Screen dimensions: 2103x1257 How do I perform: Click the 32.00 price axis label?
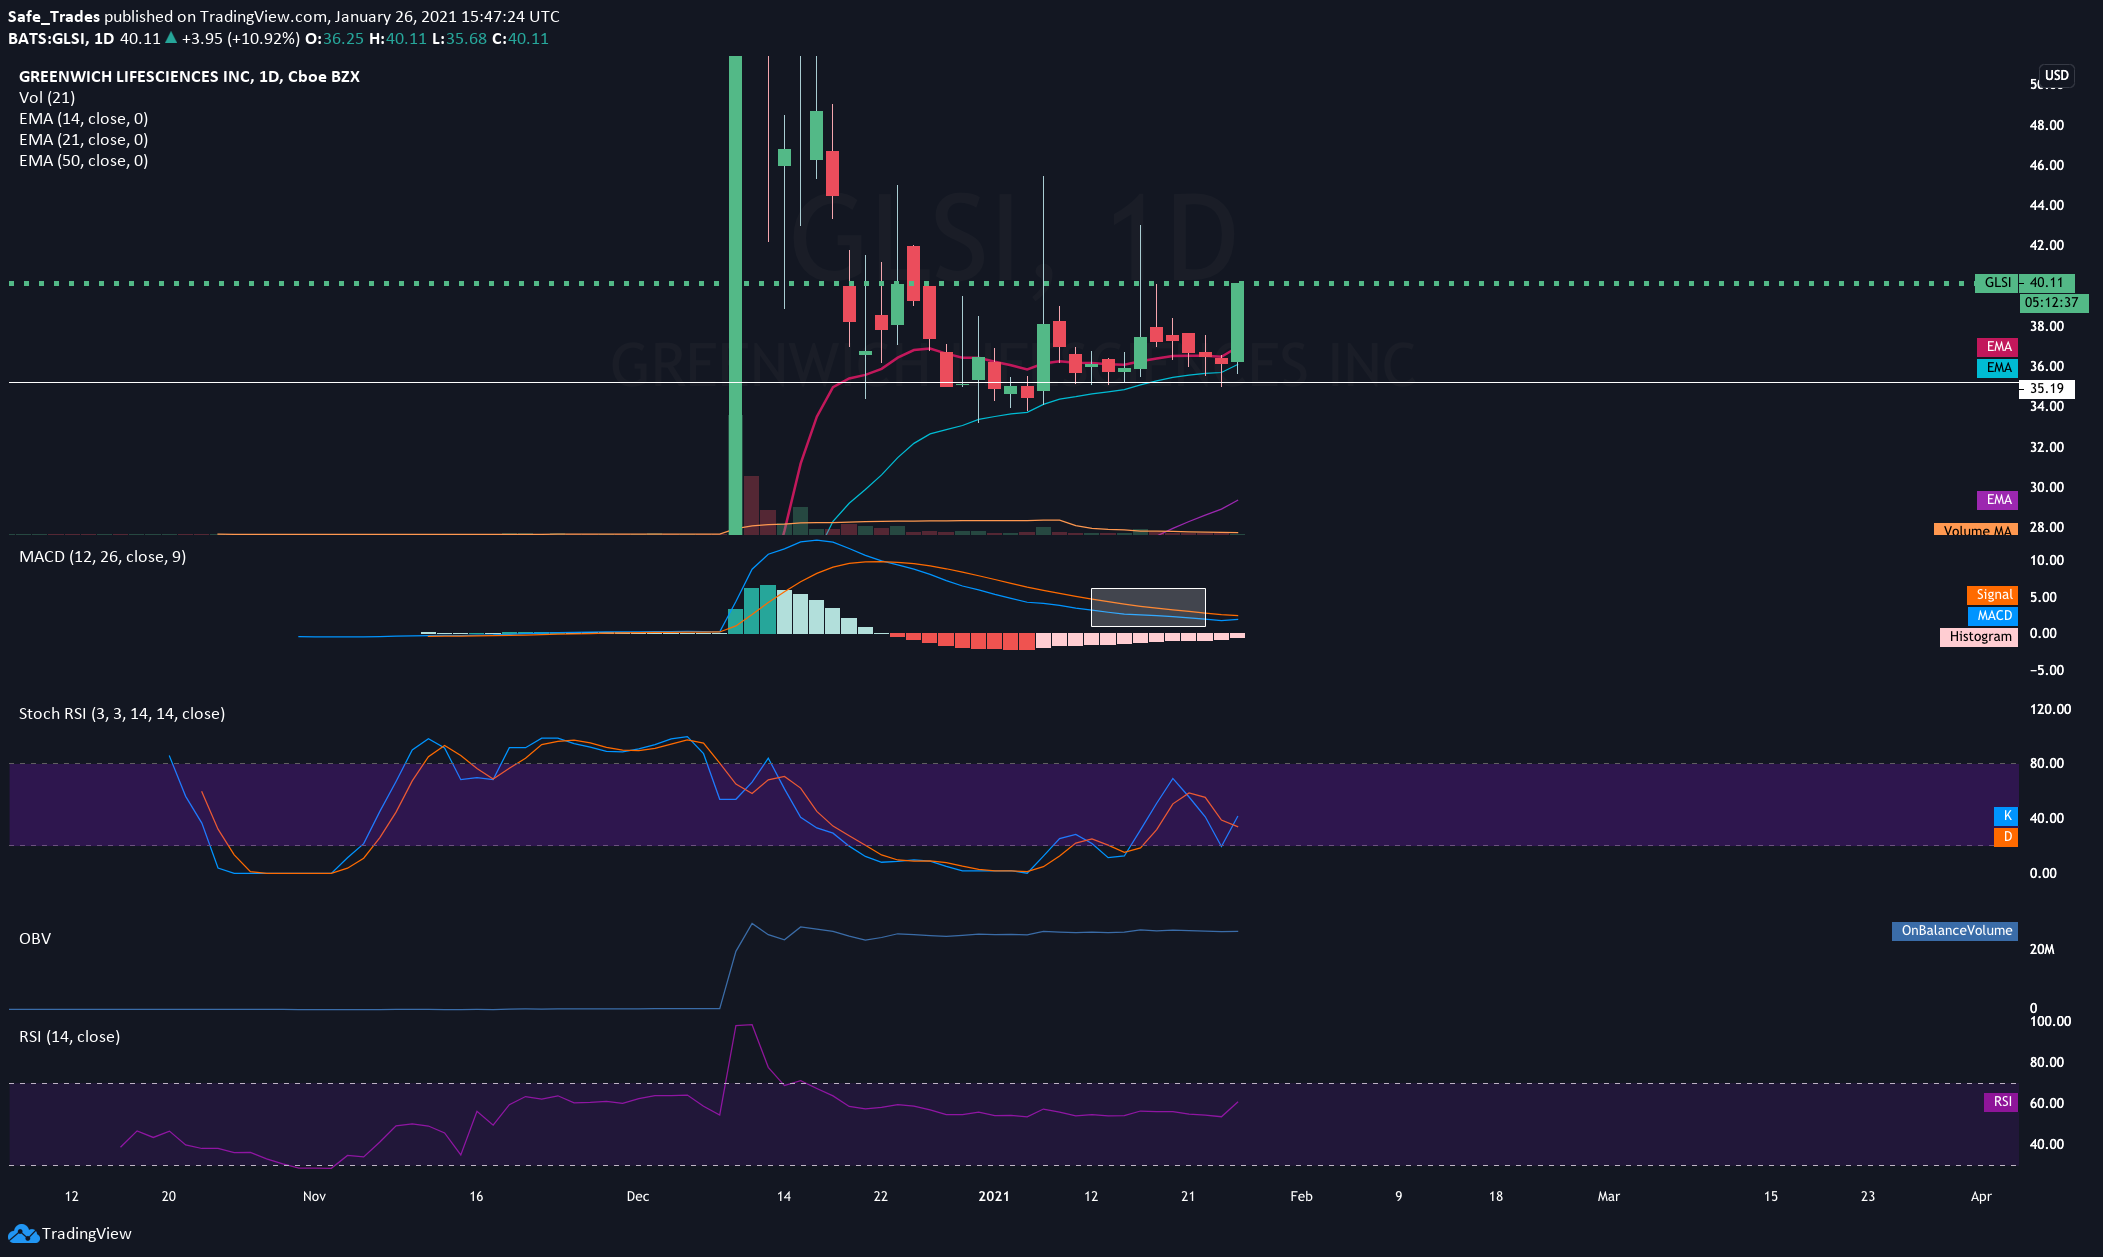pyautogui.click(x=2047, y=447)
